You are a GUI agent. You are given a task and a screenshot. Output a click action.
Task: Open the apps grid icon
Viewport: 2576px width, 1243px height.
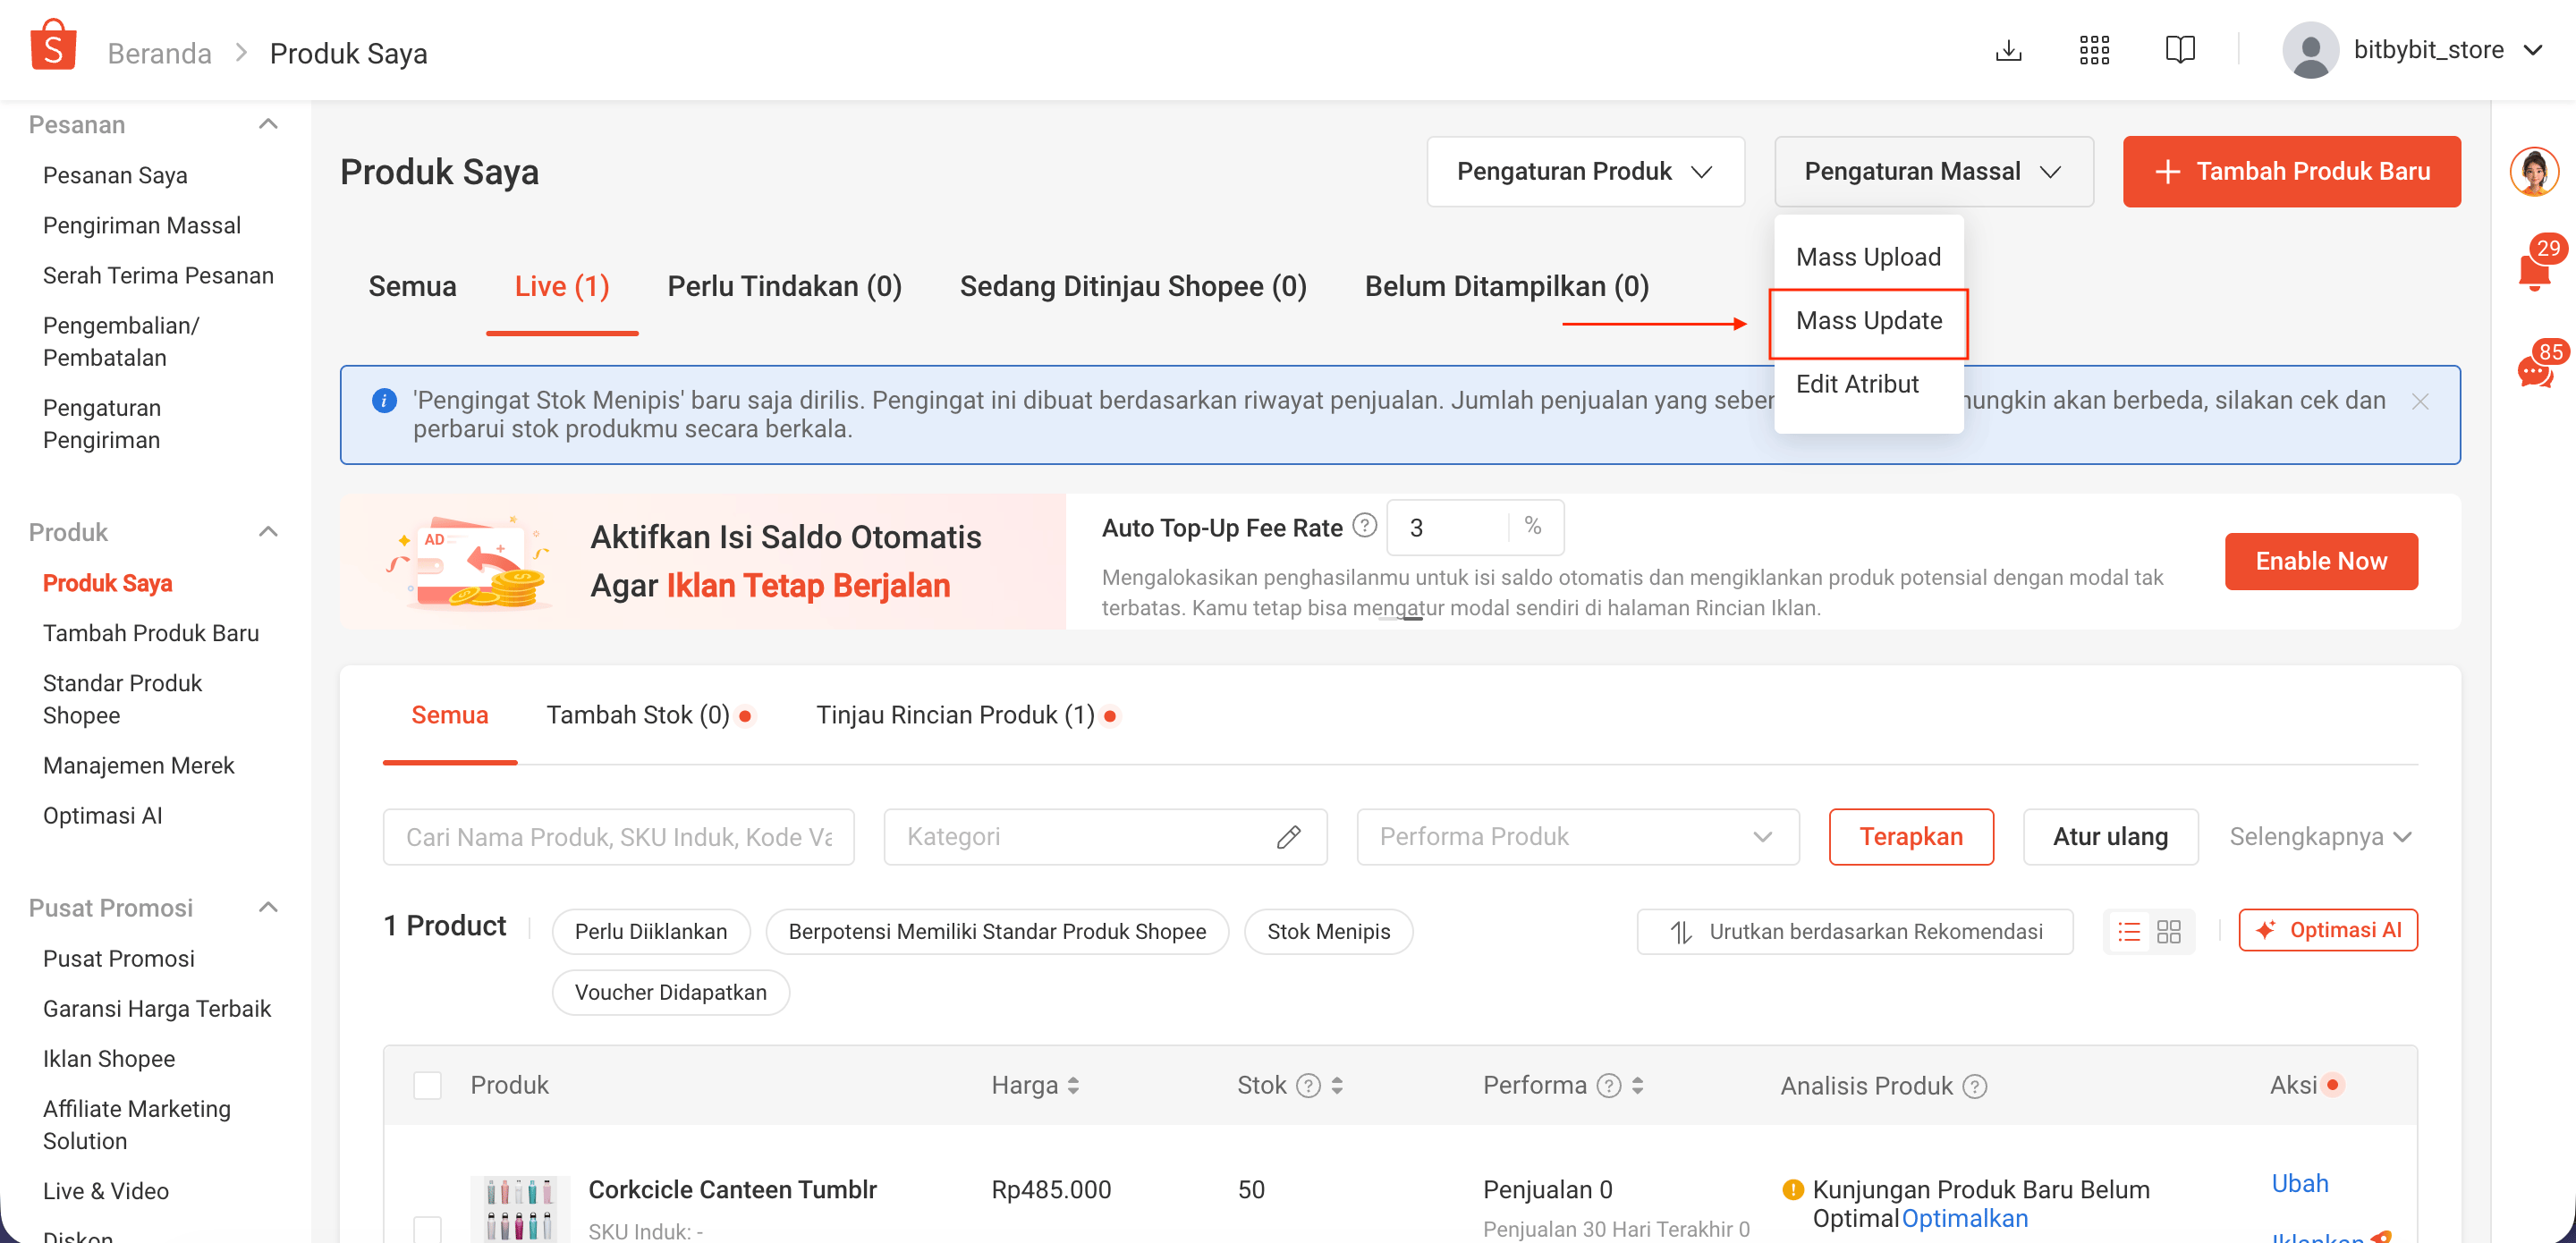point(2094,50)
